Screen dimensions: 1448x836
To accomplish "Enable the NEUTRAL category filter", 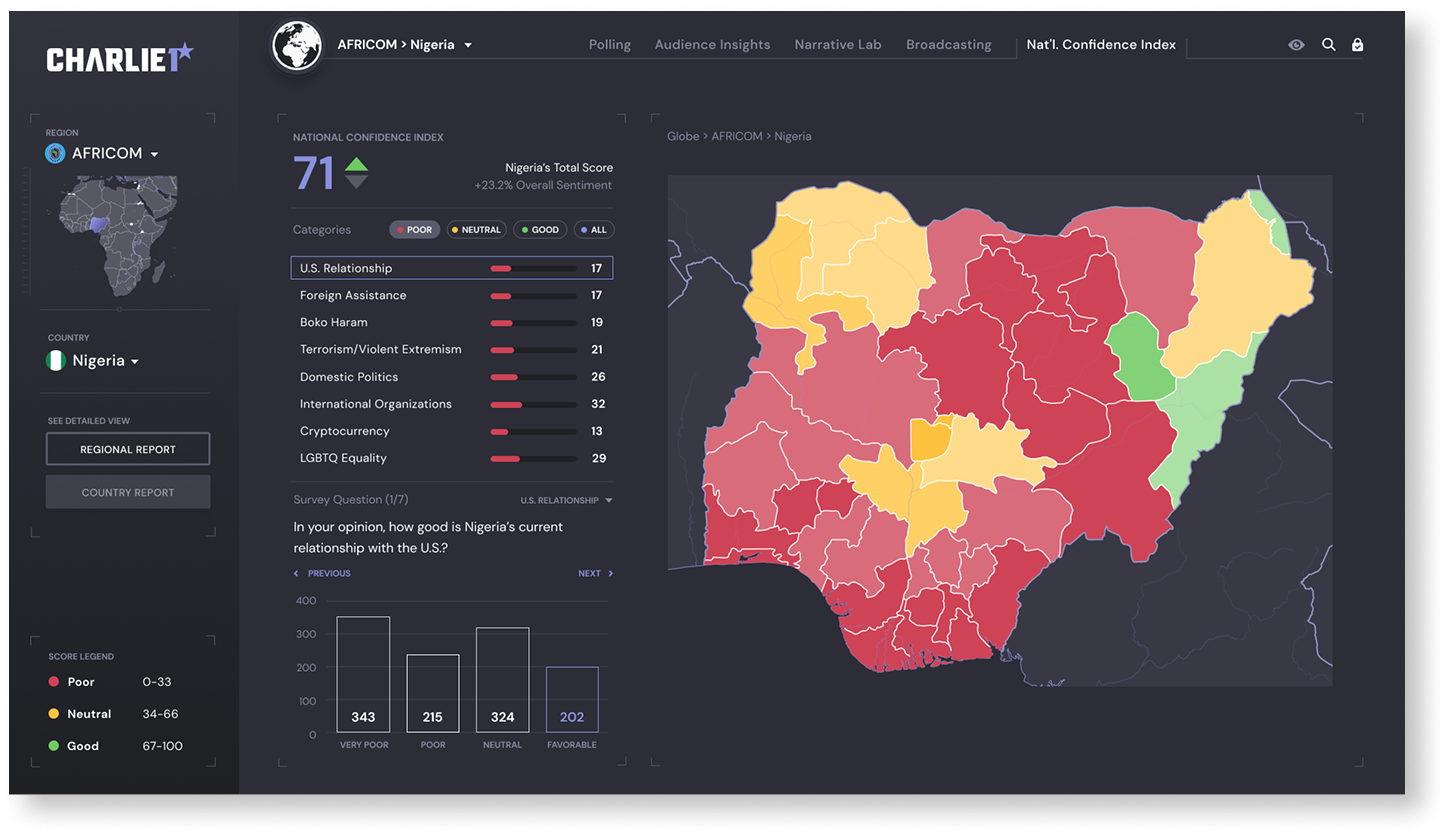I will [x=476, y=230].
